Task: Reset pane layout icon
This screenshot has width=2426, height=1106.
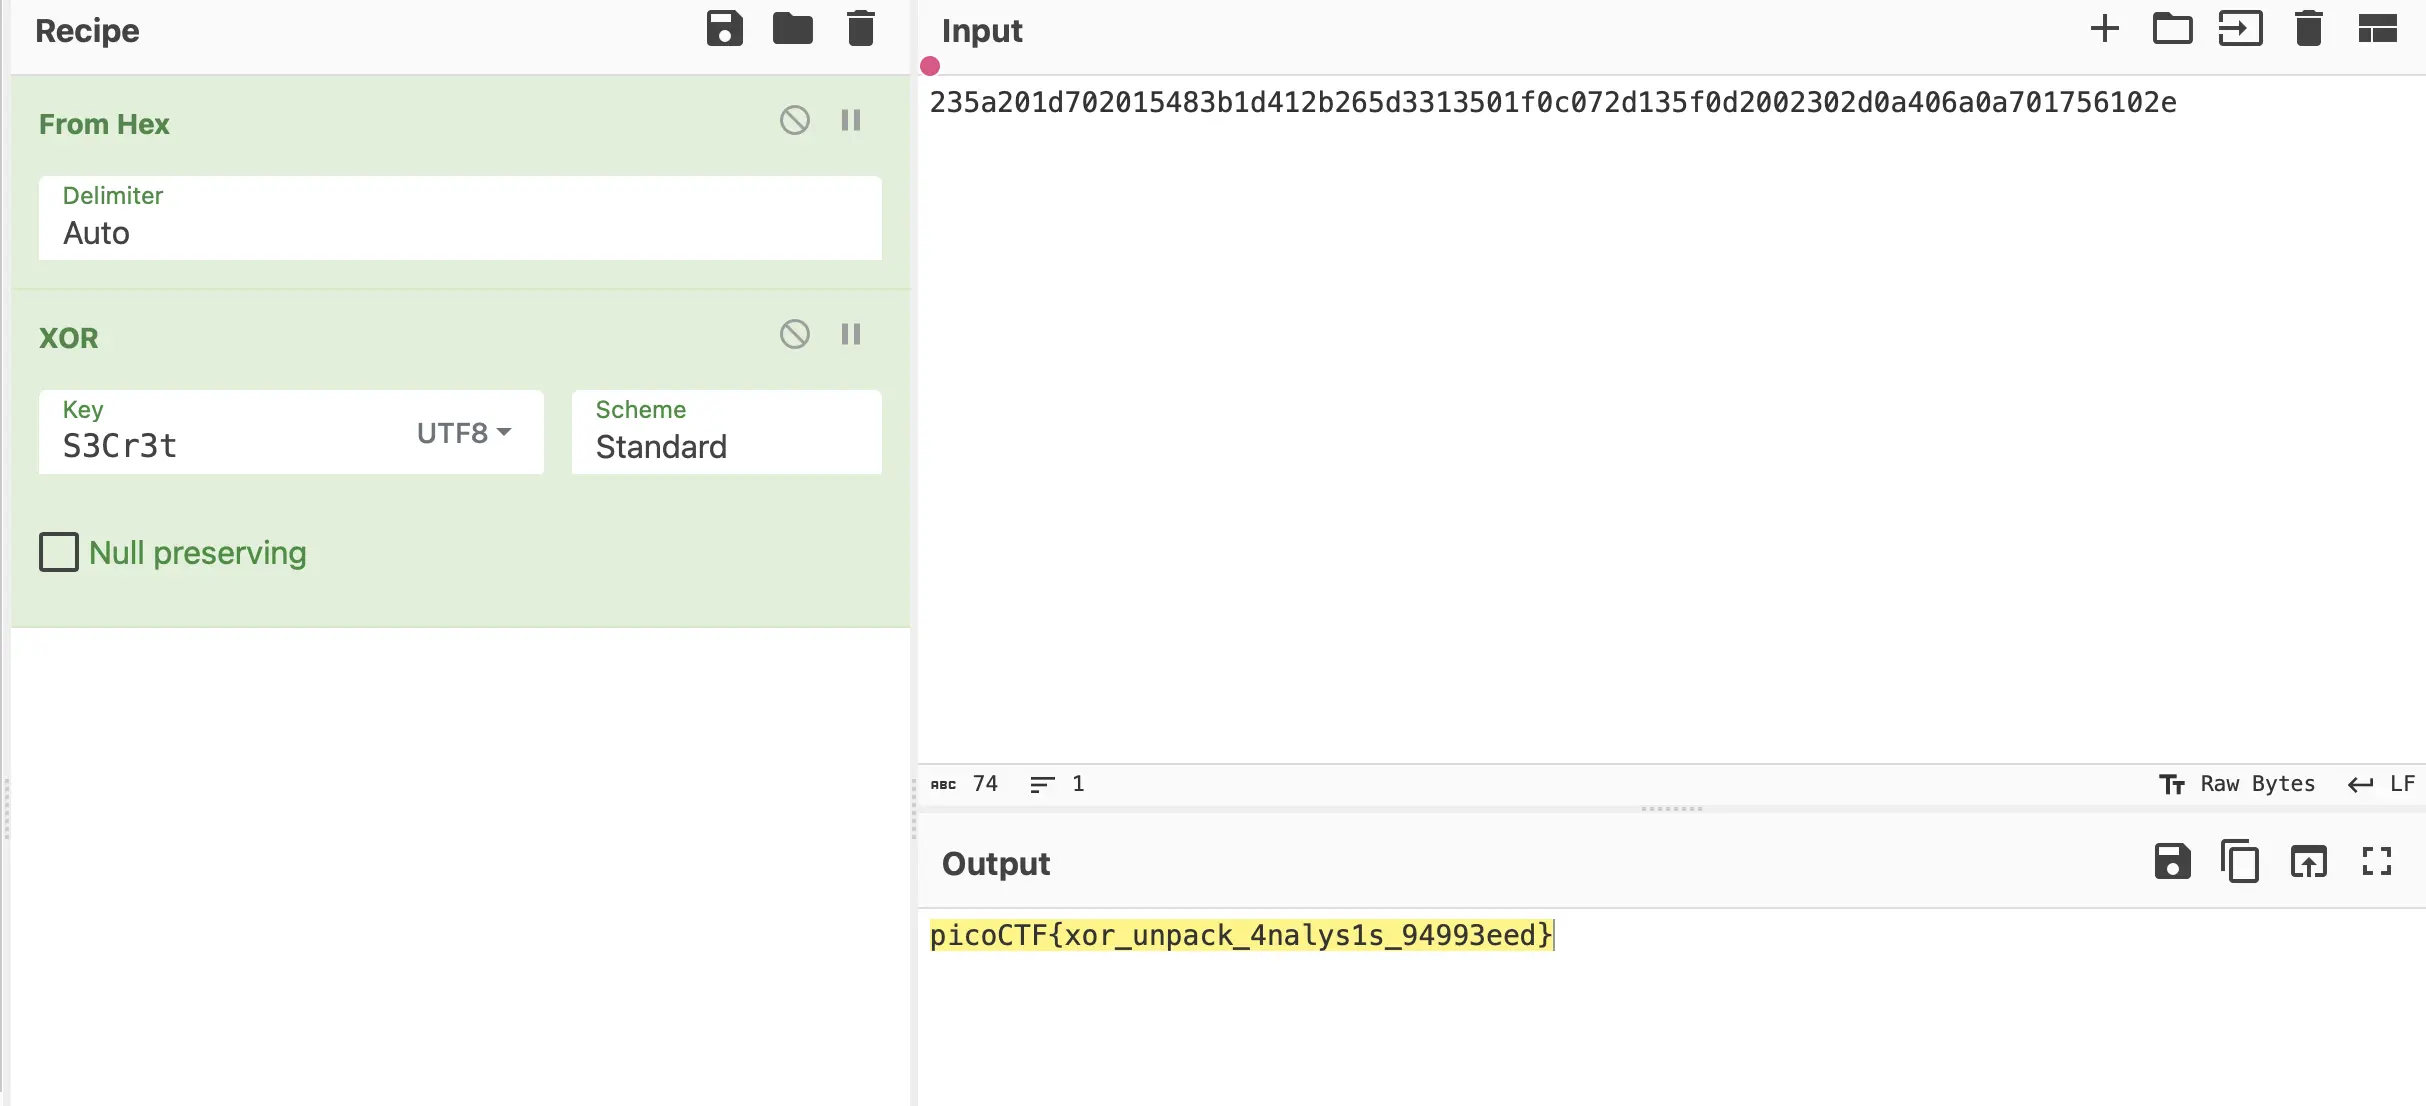Action: [x=2377, y=29]
